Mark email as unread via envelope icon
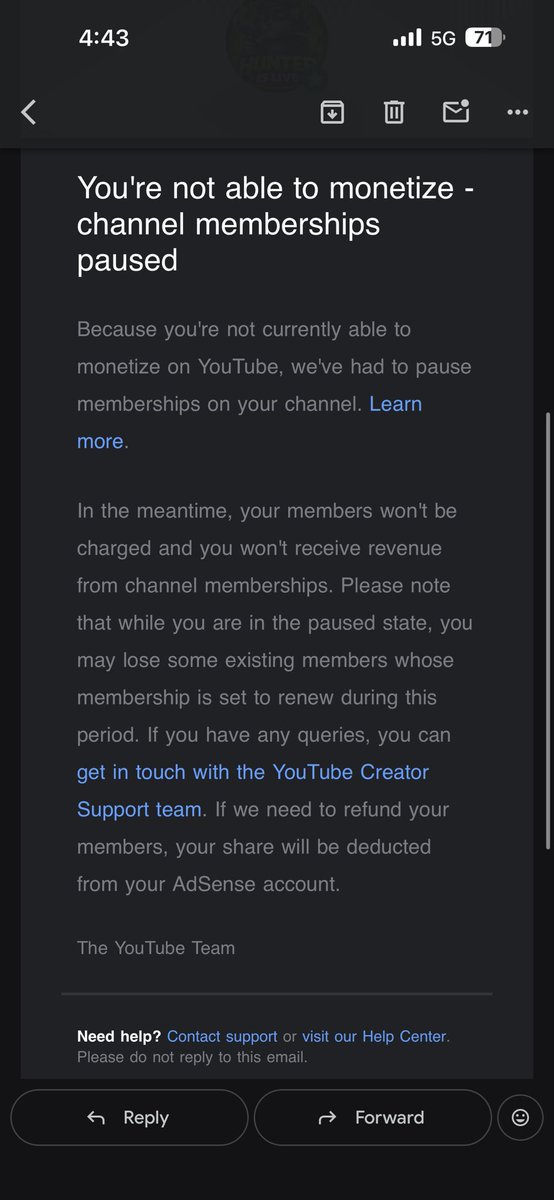Screen dimensions: 554x1200 point(456,111)
